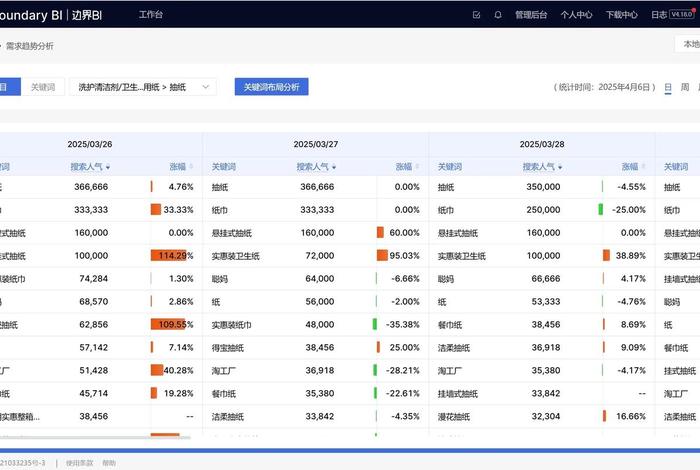
Task: Select 实惠装纸巾 under 2025/03/27
Action: click(232, 325)
